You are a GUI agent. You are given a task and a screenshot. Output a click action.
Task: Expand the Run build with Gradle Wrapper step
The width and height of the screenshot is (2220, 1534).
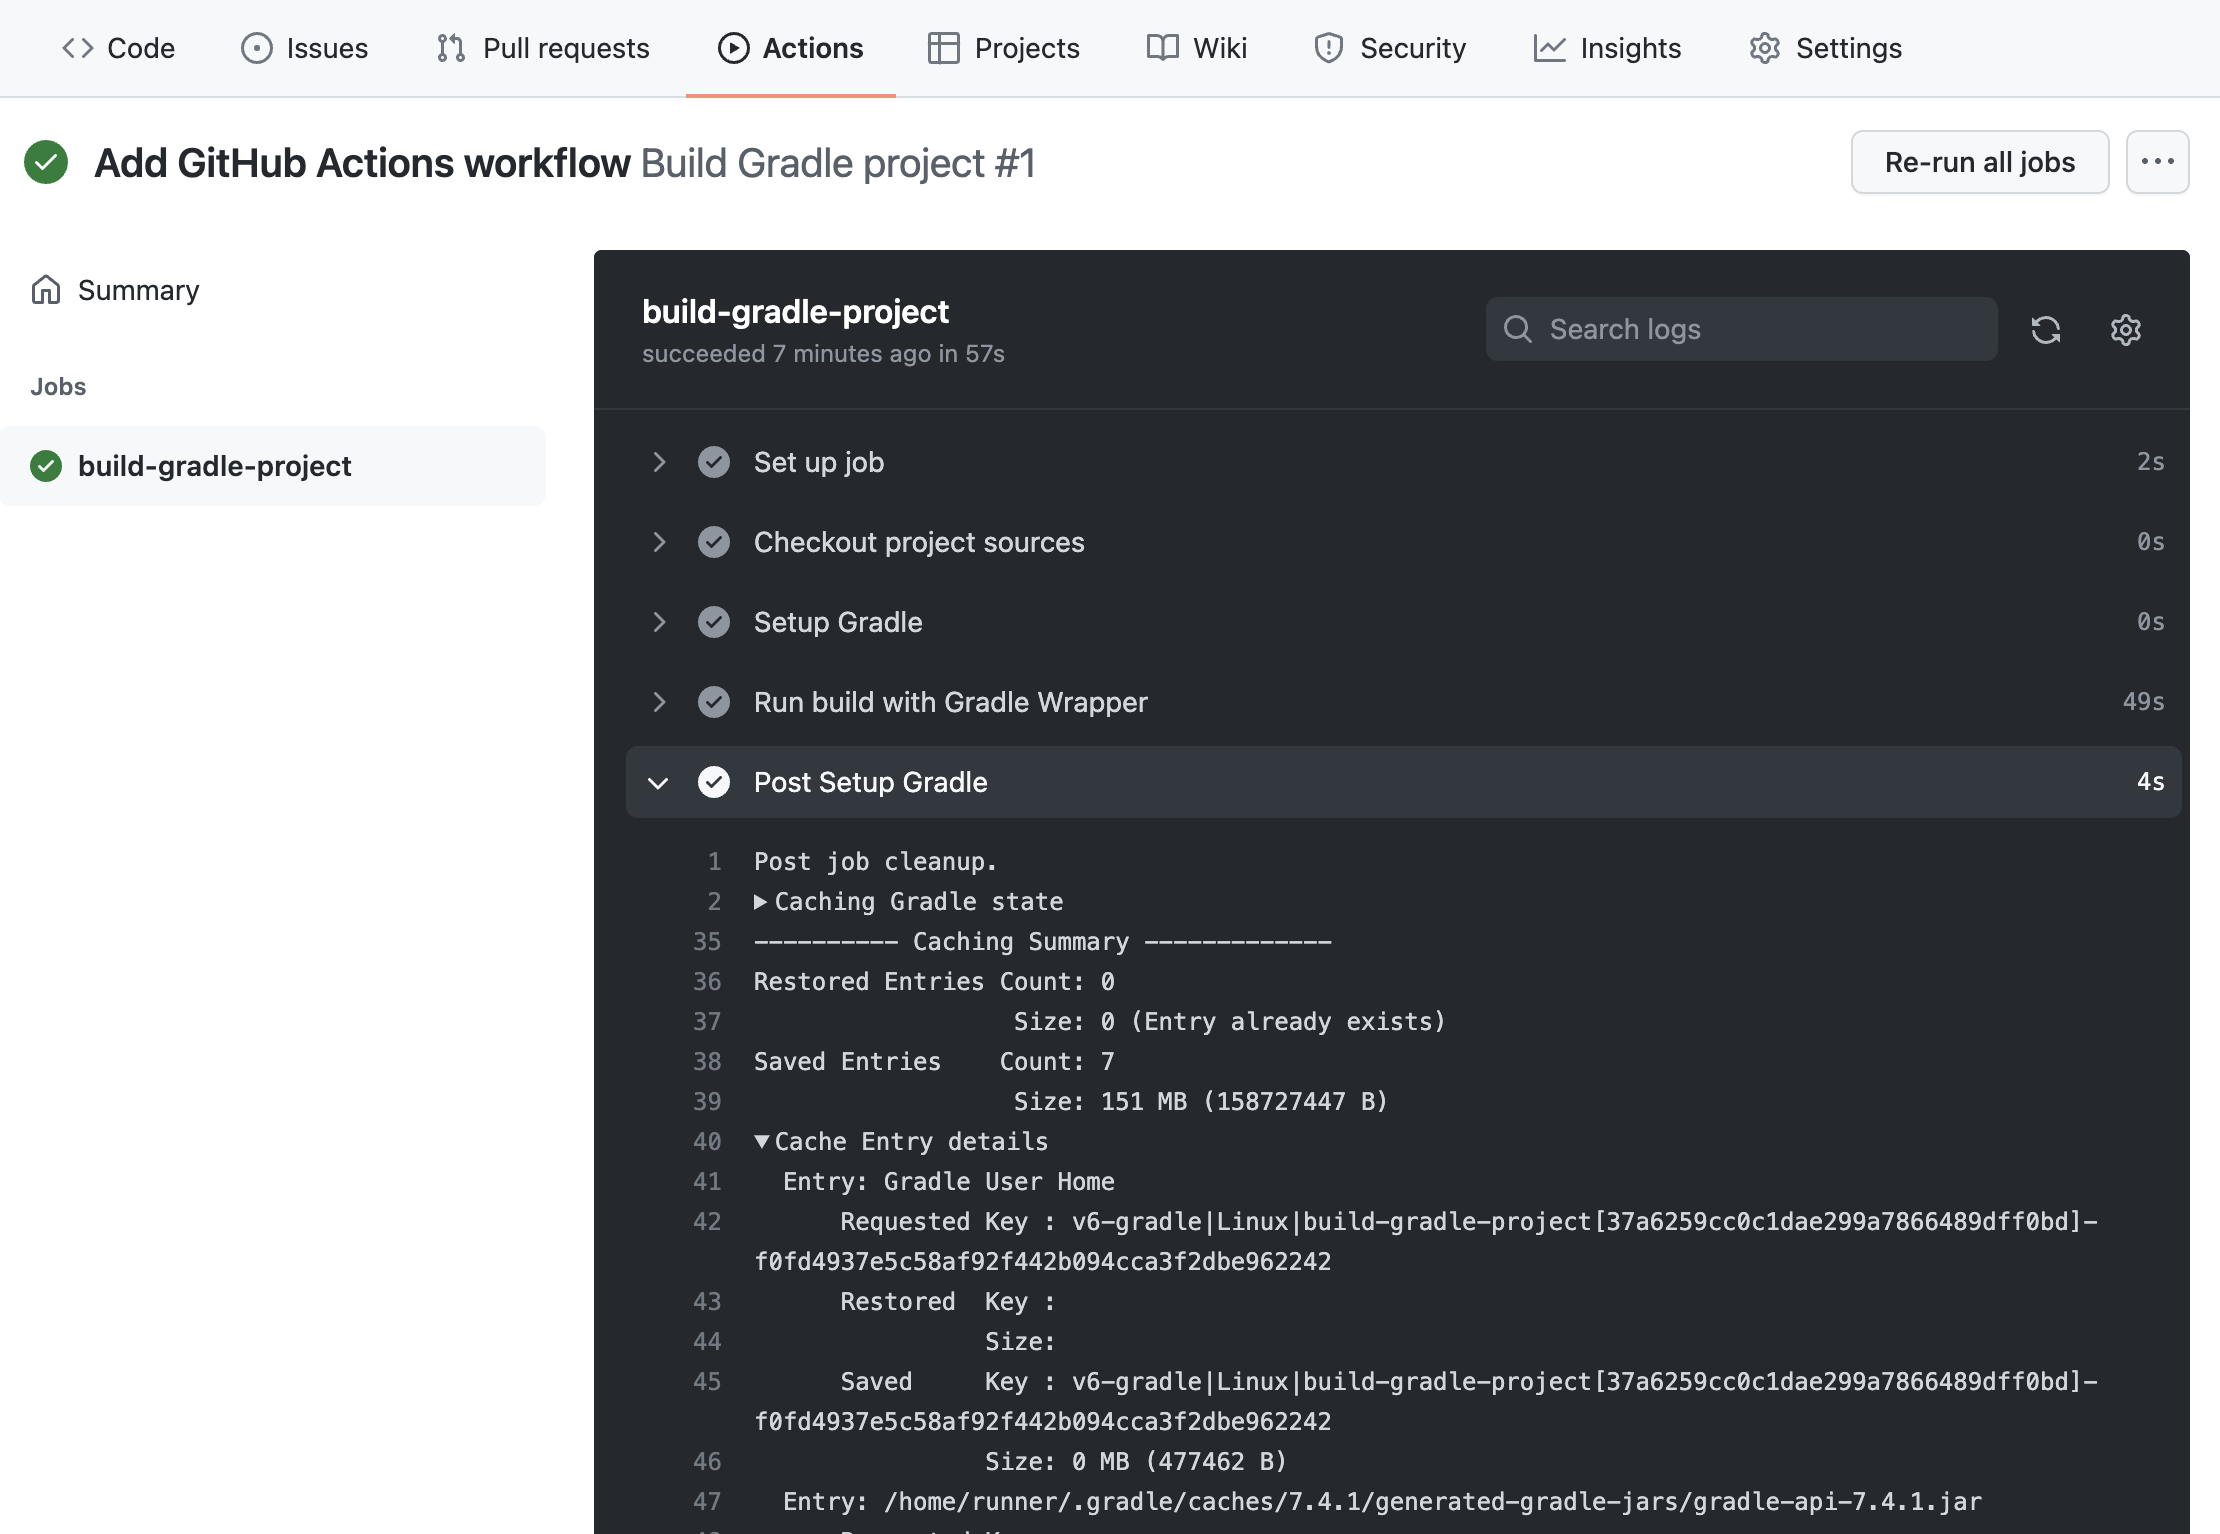(x=658, y=700)
